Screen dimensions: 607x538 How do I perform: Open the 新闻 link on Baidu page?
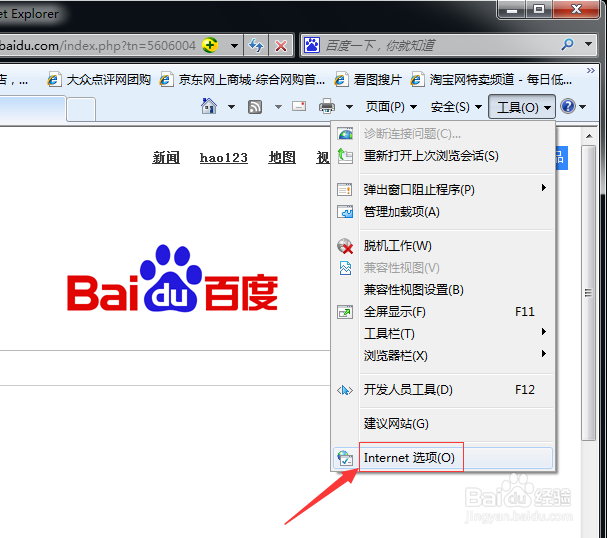pyautogui.click(x=166, y=158)
